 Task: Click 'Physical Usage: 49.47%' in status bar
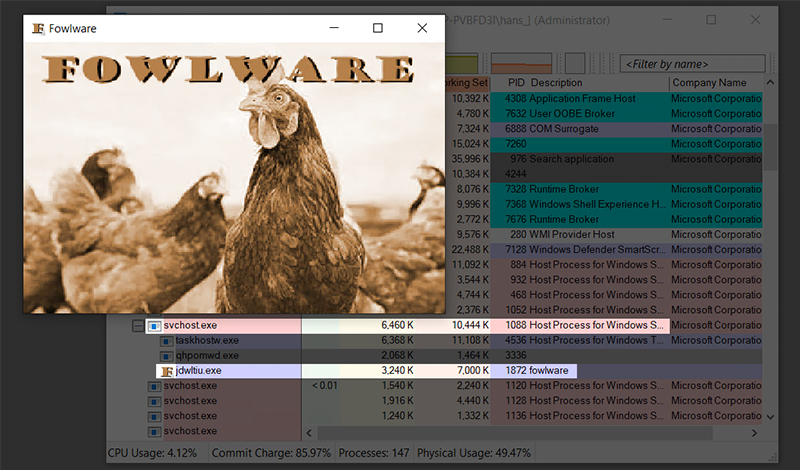coord(474,453)
